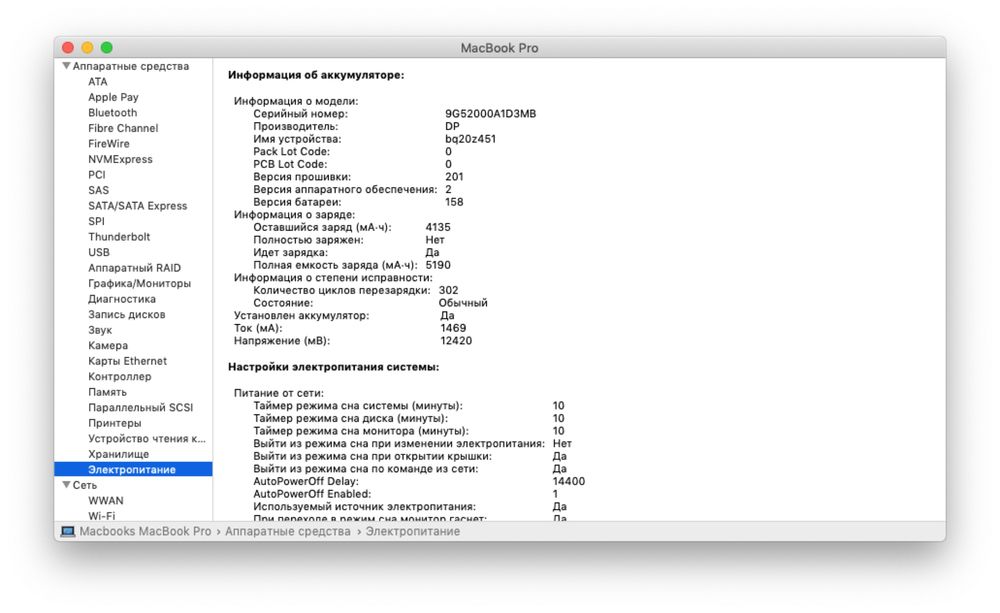
Task: Open the Диагностика entry
Action: click(121, 299)
